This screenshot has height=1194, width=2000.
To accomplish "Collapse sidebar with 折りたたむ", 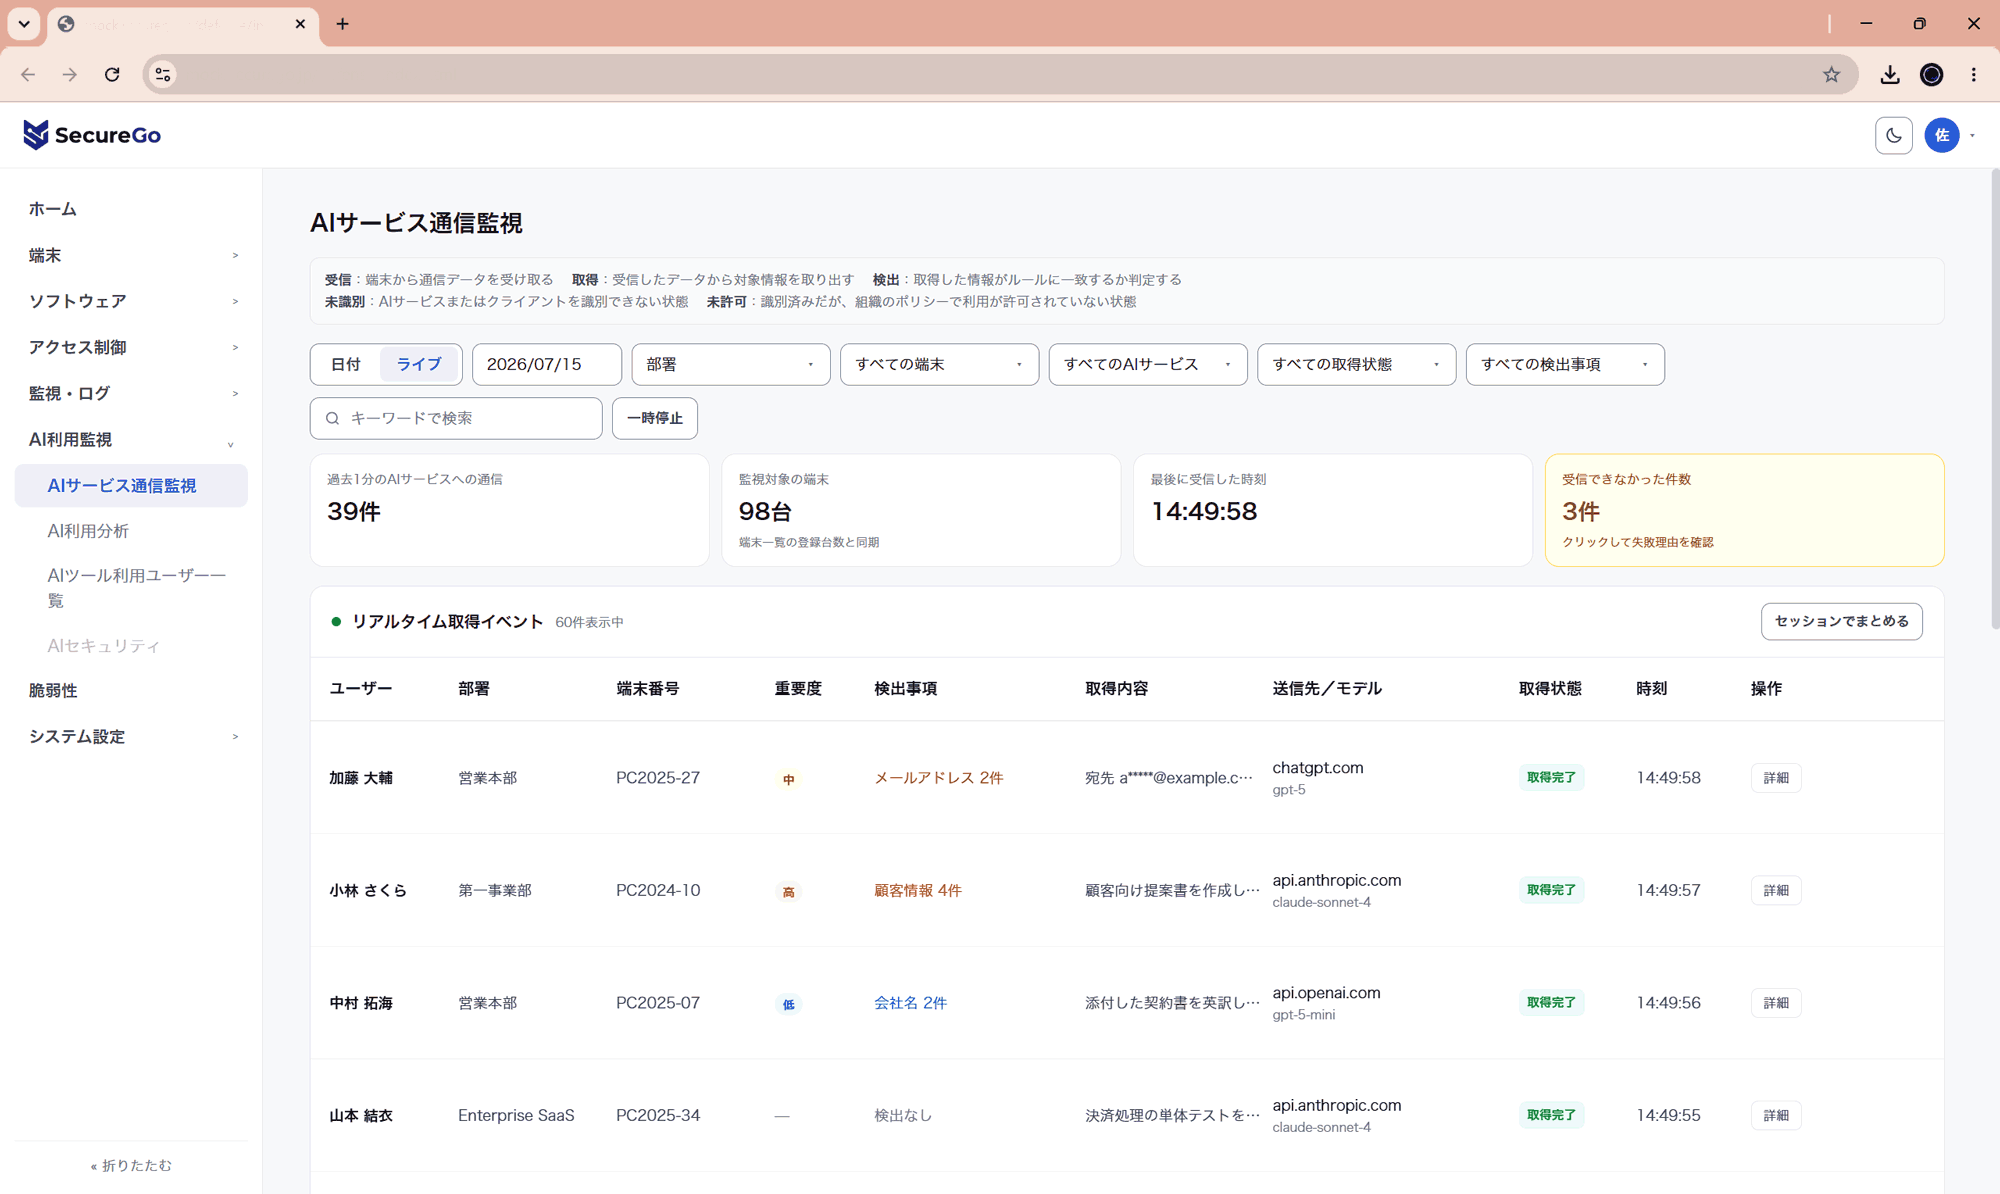I will point(131,1165).
